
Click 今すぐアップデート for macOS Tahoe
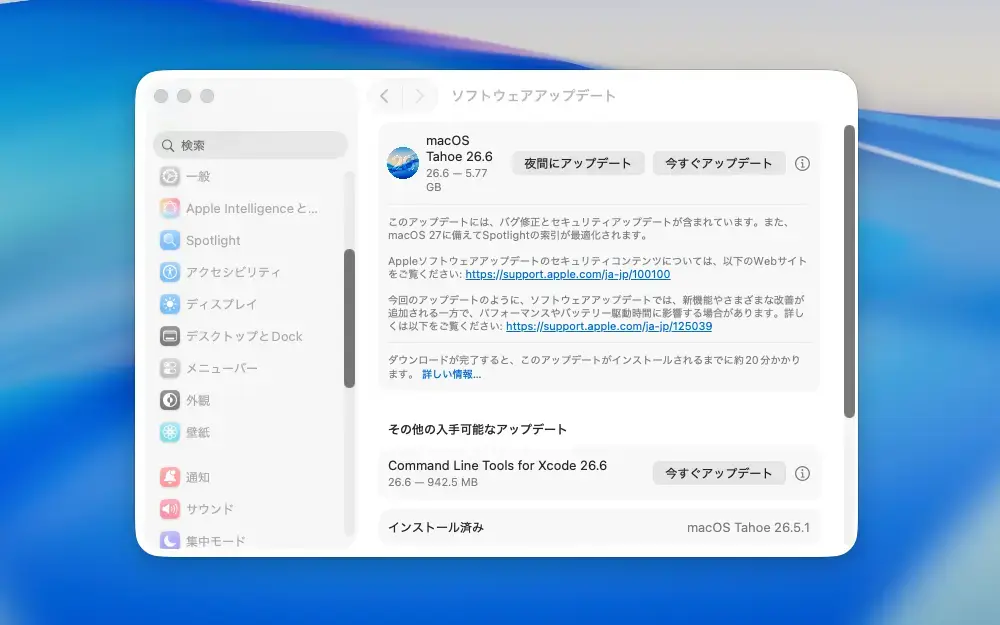pos(719,163)
